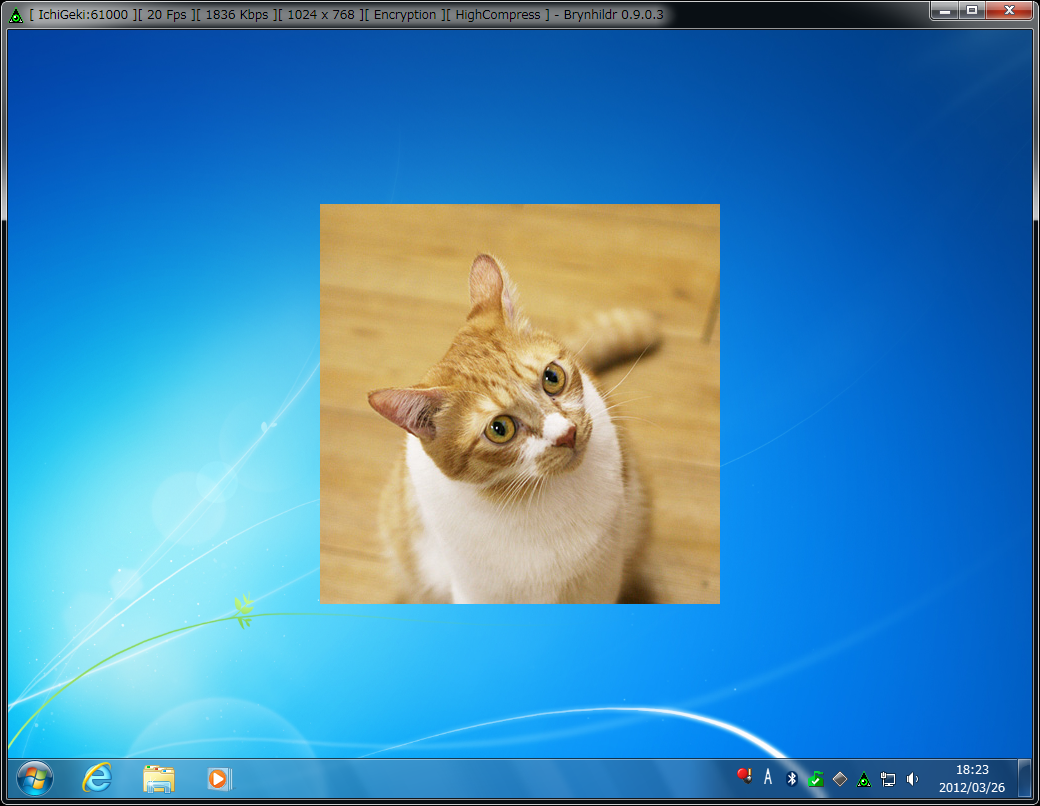The height and width of the screenshot is (806, 1040).
Task: Click the gray diamond tray icon
Action: coord(839,778)
